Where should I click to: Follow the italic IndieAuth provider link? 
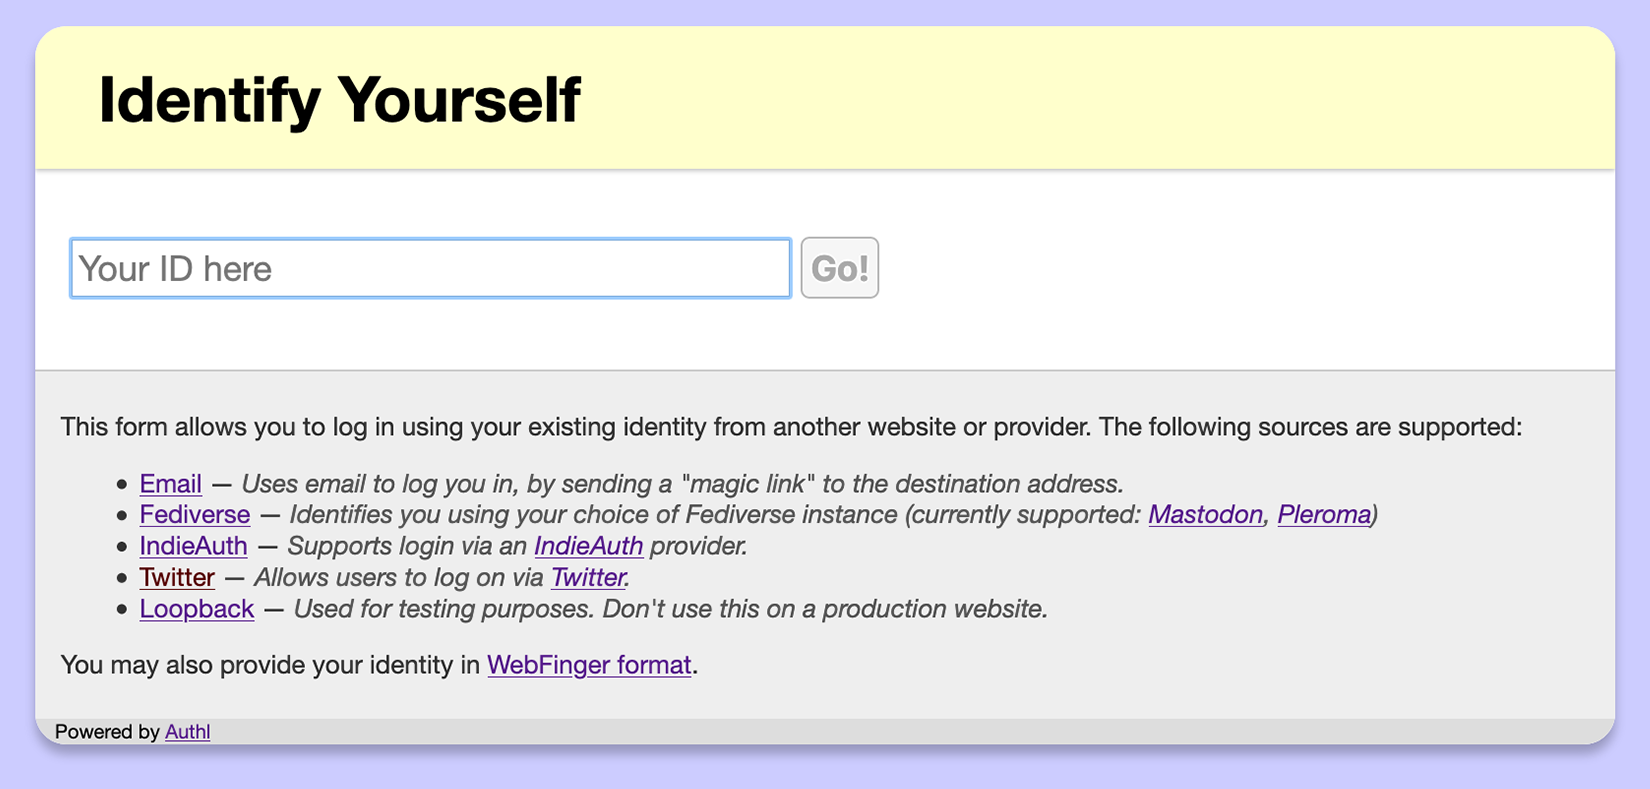pyautogui.click(x=589, y=546)
